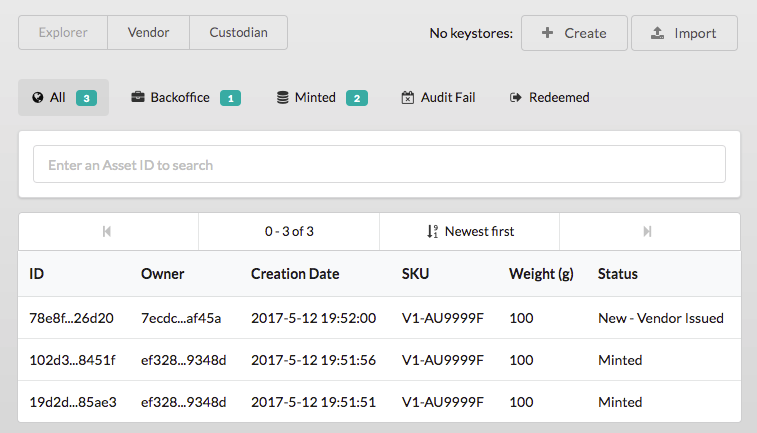Click the globe icon on All tab
The image size is (757, 433).
(38, 98)
